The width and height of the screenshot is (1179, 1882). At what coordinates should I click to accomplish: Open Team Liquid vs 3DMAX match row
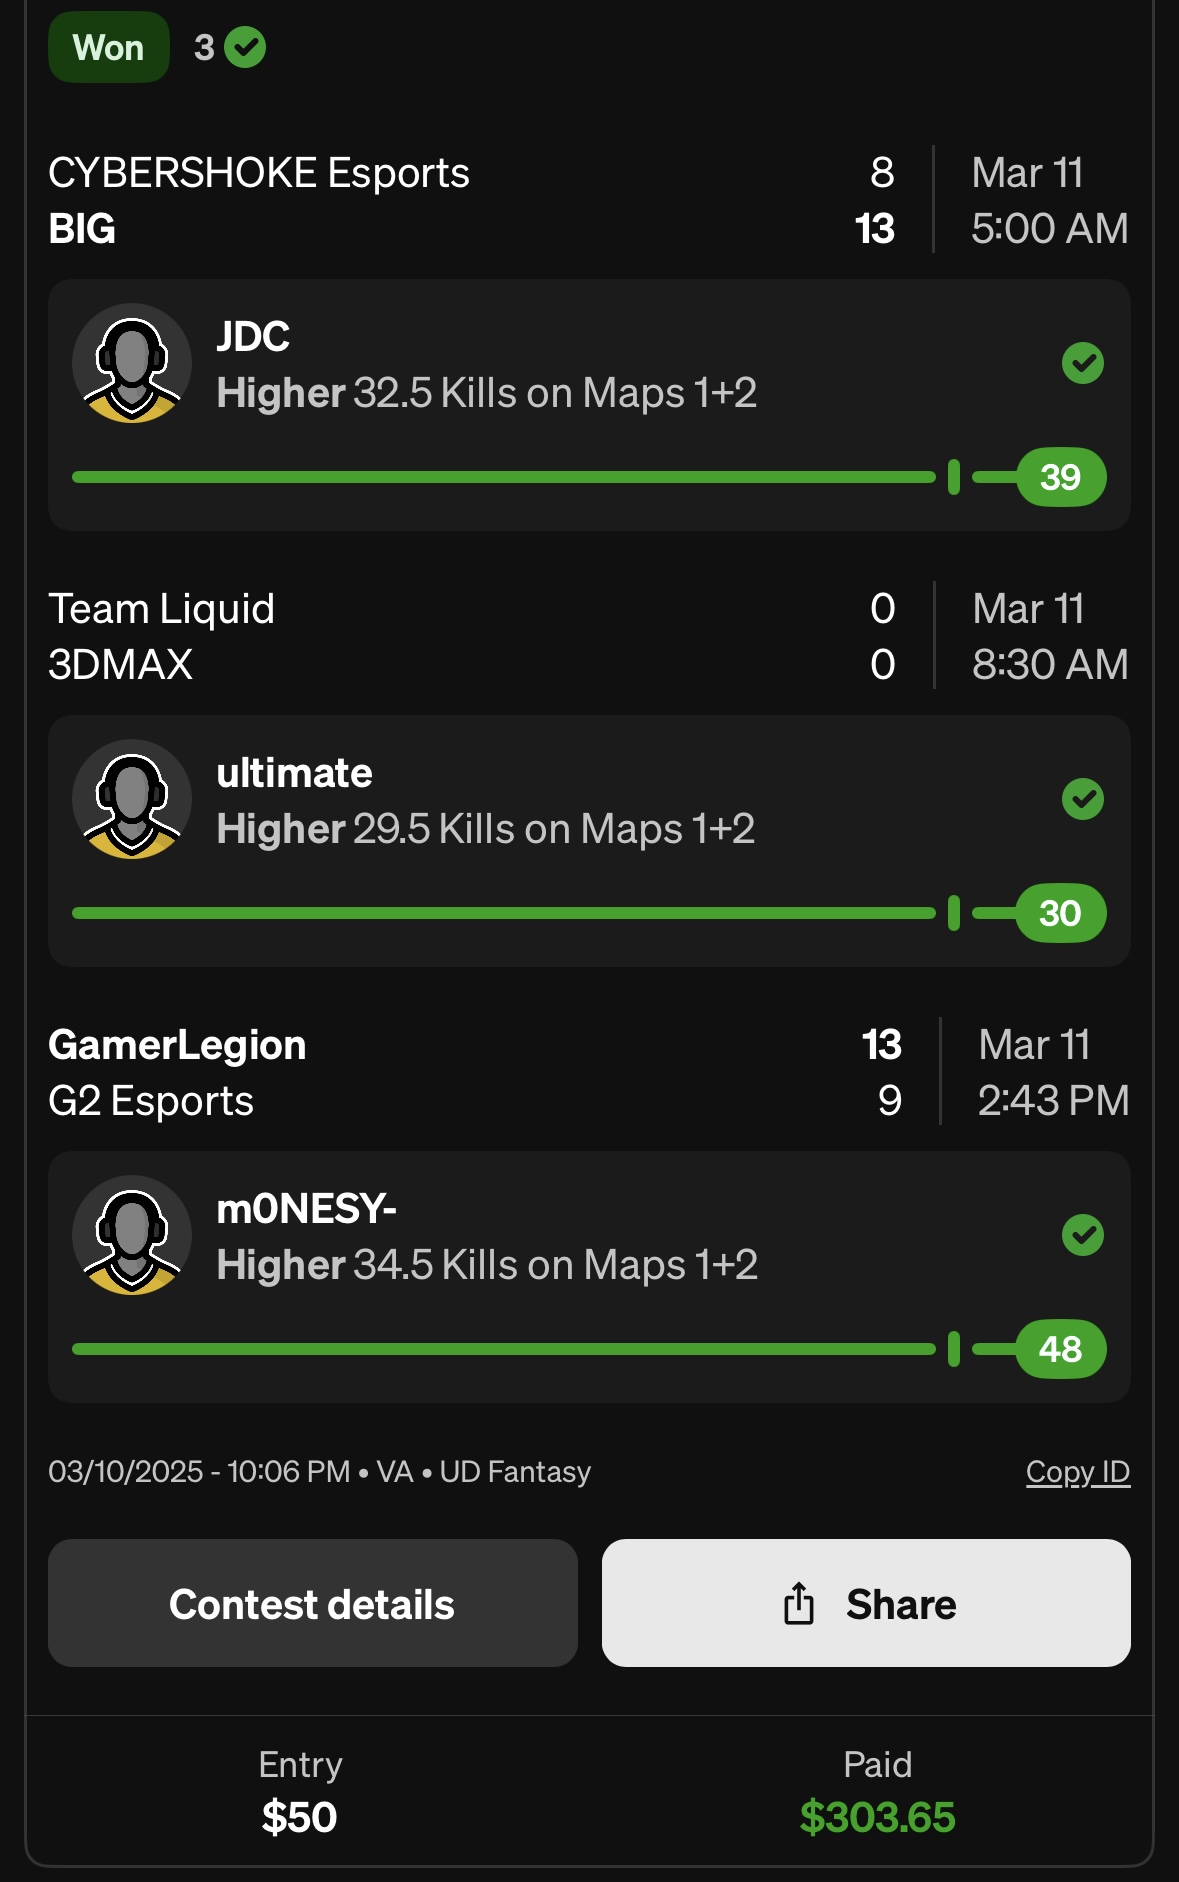(x=589, y=636)
